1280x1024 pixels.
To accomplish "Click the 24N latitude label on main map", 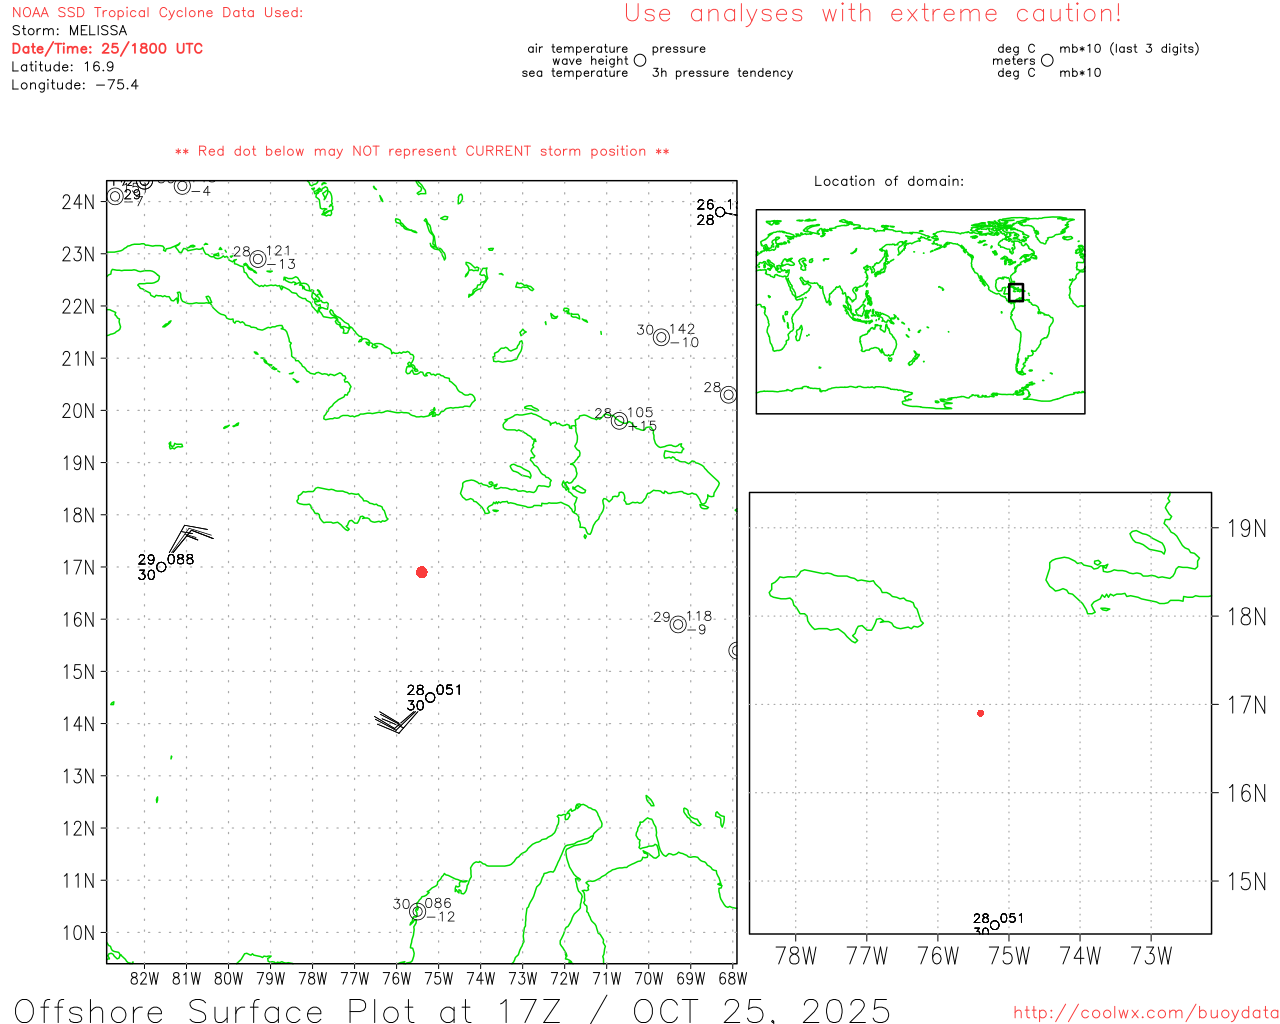I will (78, 202).
